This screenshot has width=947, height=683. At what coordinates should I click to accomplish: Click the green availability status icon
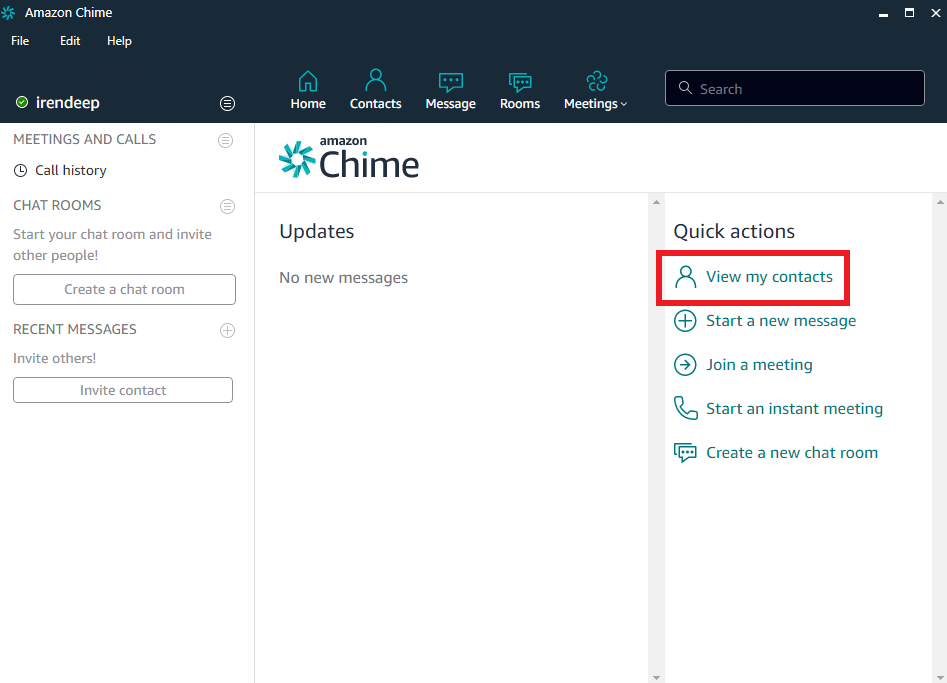pos(22,102)
